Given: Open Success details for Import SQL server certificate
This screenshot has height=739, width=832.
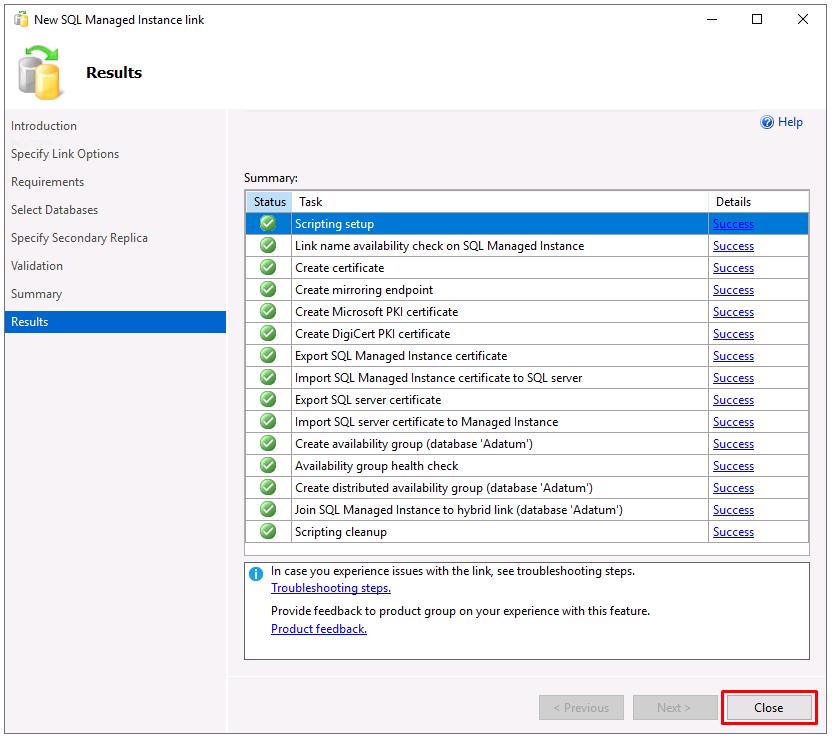Looking at the screenshot, I should click(x=733, y=422).
